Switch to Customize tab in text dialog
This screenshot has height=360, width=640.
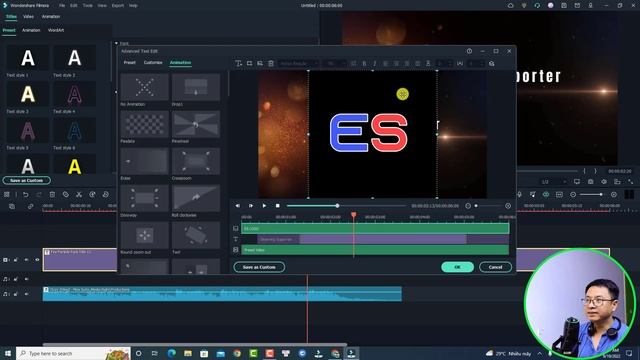pyautogui.click(x=153, y=63)
